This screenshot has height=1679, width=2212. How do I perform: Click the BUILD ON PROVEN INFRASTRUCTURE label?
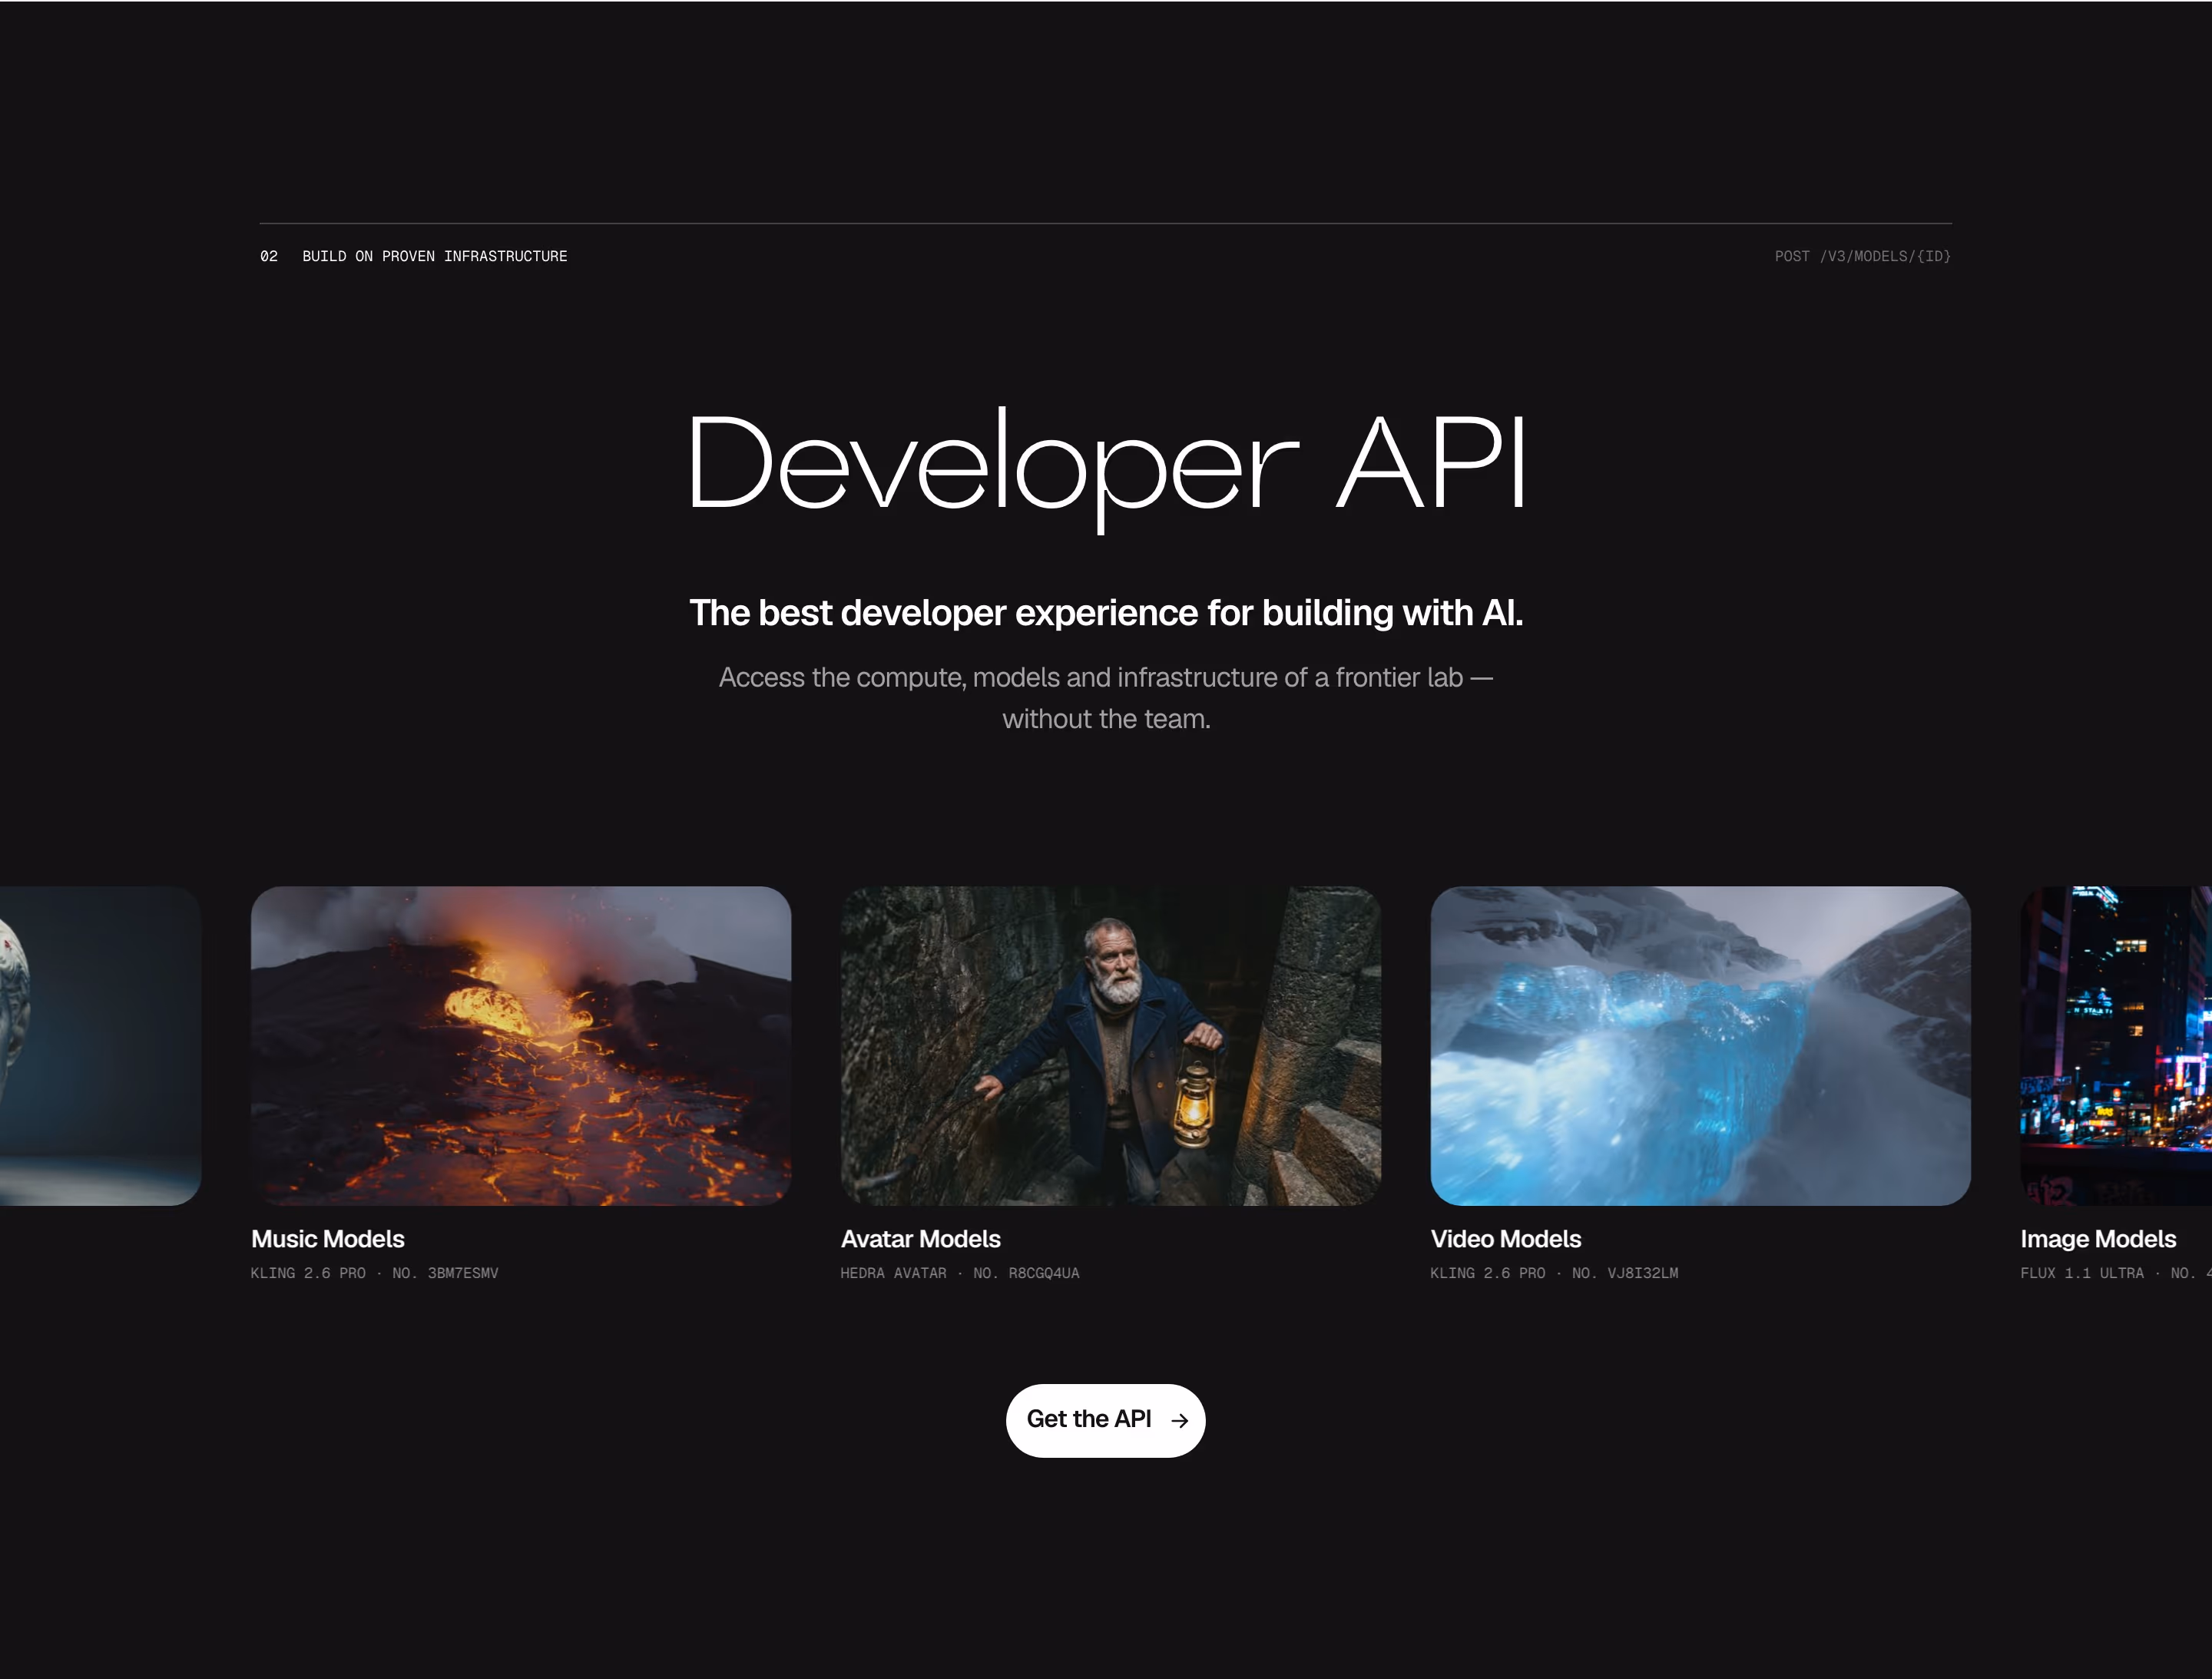pyautogui.click(x=435, y=256)
